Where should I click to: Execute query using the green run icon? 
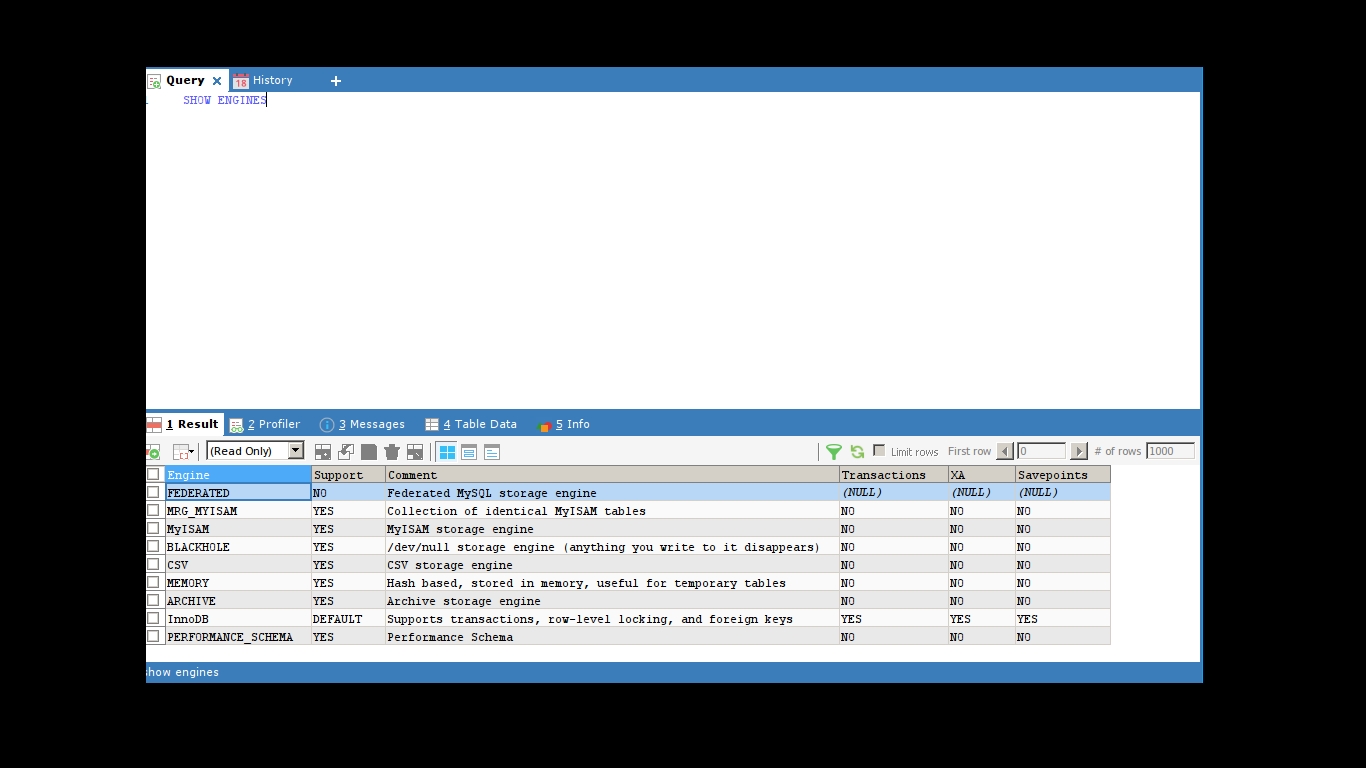click(153, 451)
